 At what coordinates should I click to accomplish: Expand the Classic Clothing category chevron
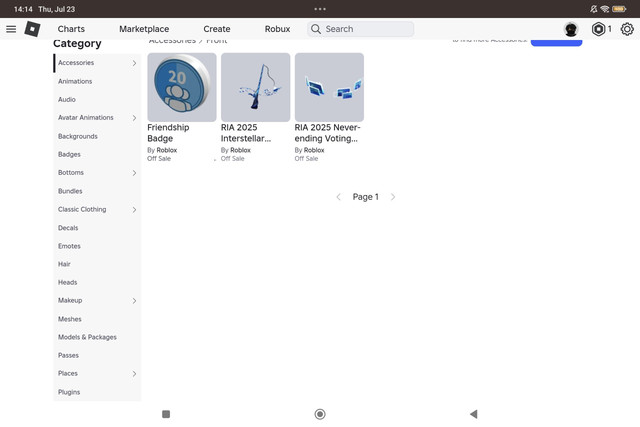point(134,209)
